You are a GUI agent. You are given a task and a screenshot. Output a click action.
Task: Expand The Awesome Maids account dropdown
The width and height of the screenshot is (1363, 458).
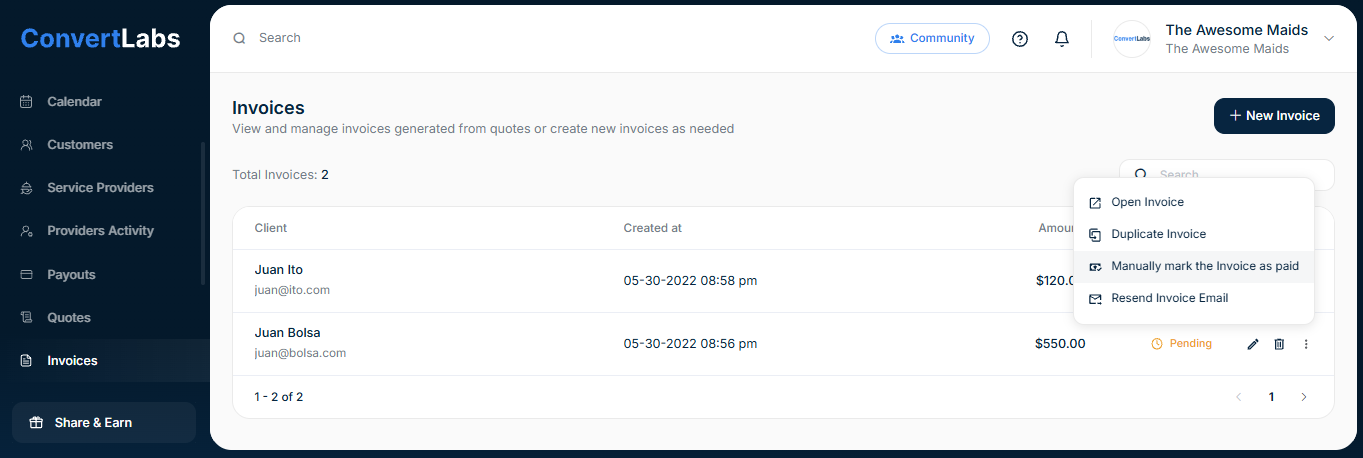[1329, 38]
